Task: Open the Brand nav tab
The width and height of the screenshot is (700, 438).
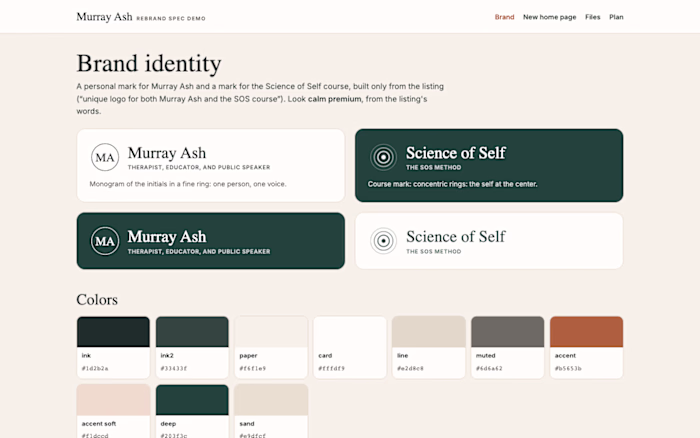Action: 504,17
